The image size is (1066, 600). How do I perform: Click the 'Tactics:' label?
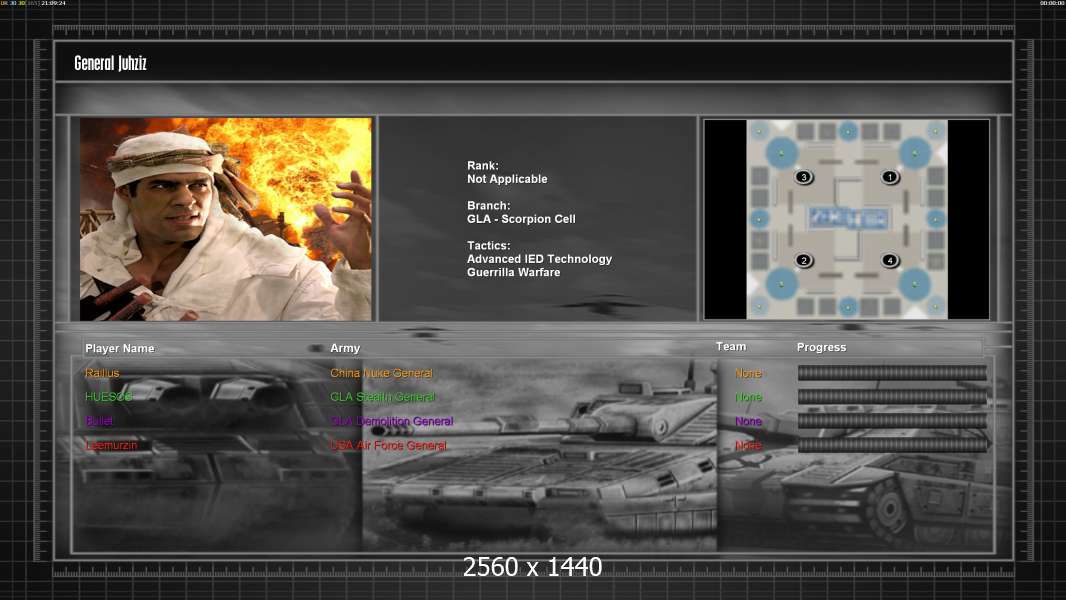(x=488, y=246)
